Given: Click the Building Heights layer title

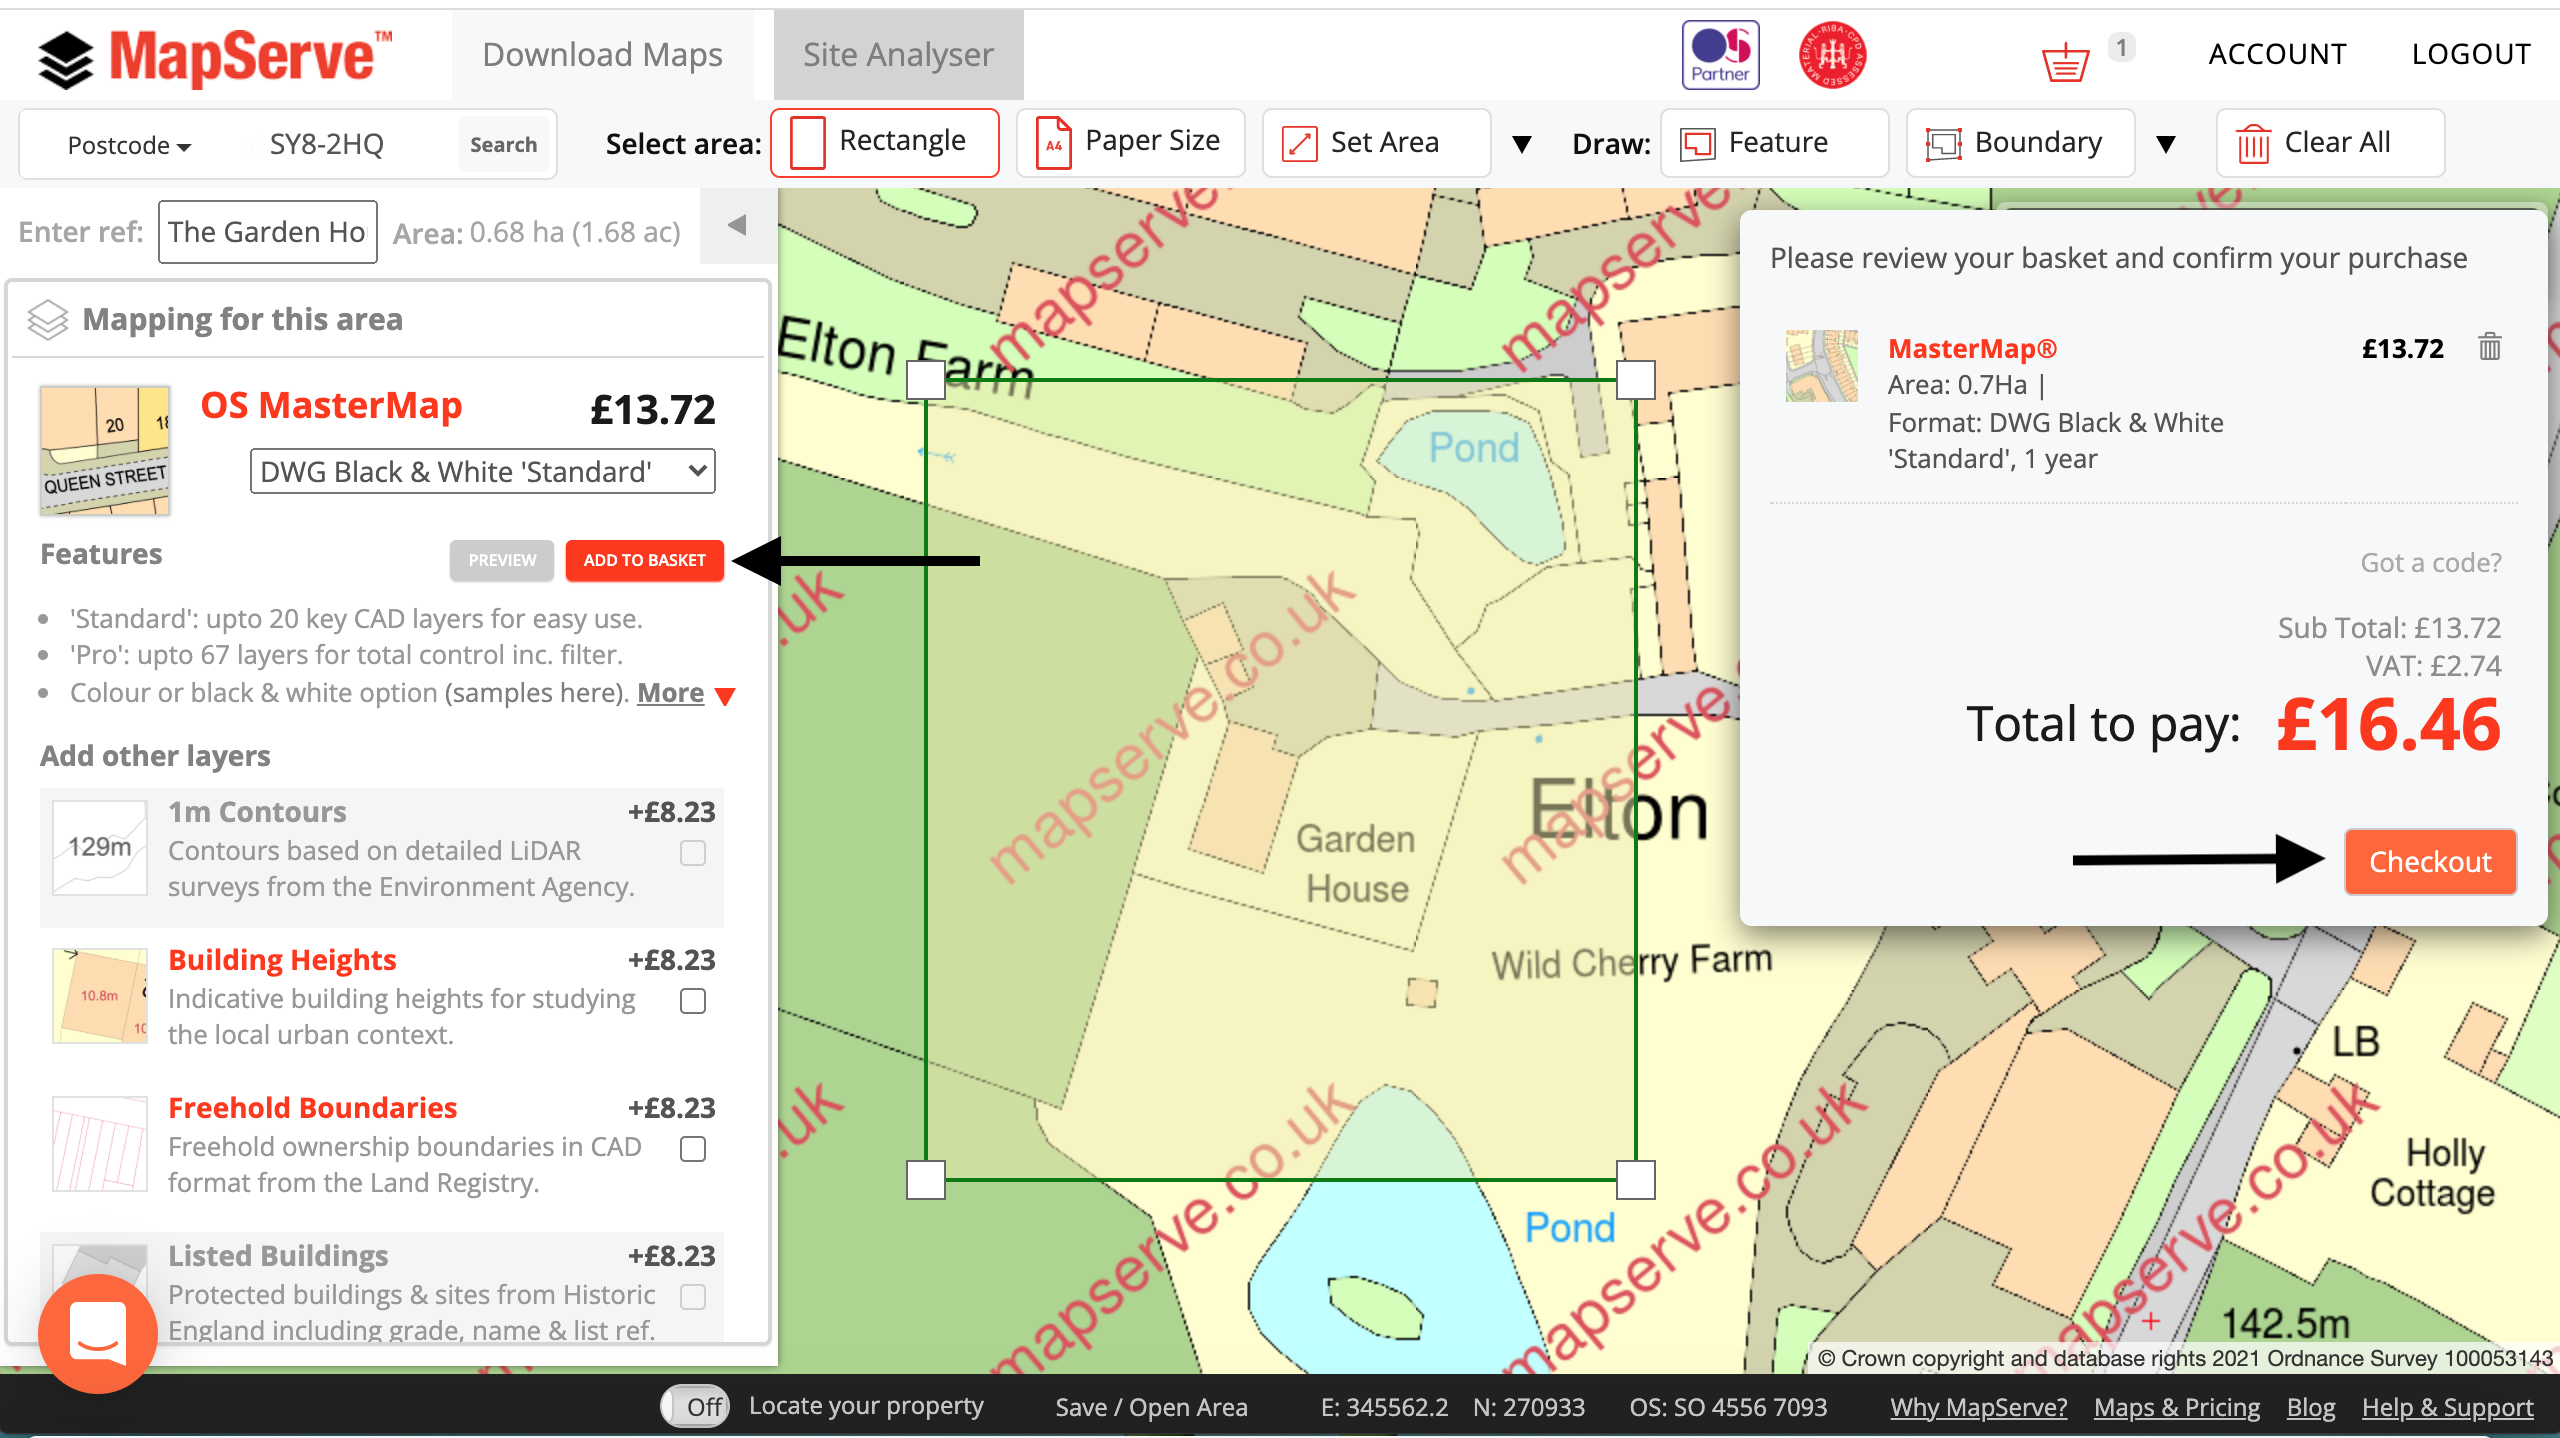Looking at the screenshot, I should coord(282,960).
